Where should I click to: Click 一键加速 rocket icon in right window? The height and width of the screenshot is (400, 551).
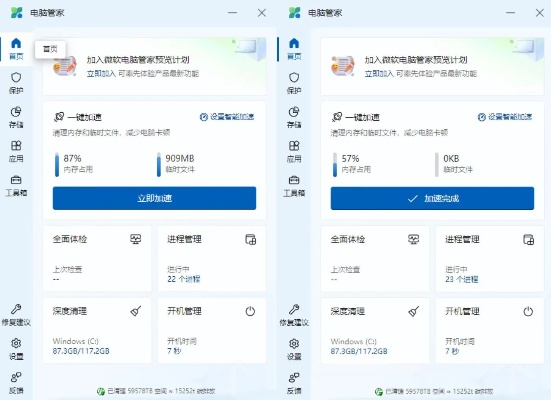337,117
